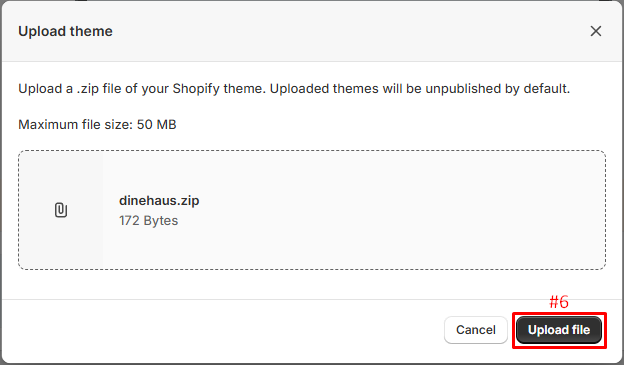
Task: Click the Maximum file size: 50 MB text
Action: click(97, 125)
